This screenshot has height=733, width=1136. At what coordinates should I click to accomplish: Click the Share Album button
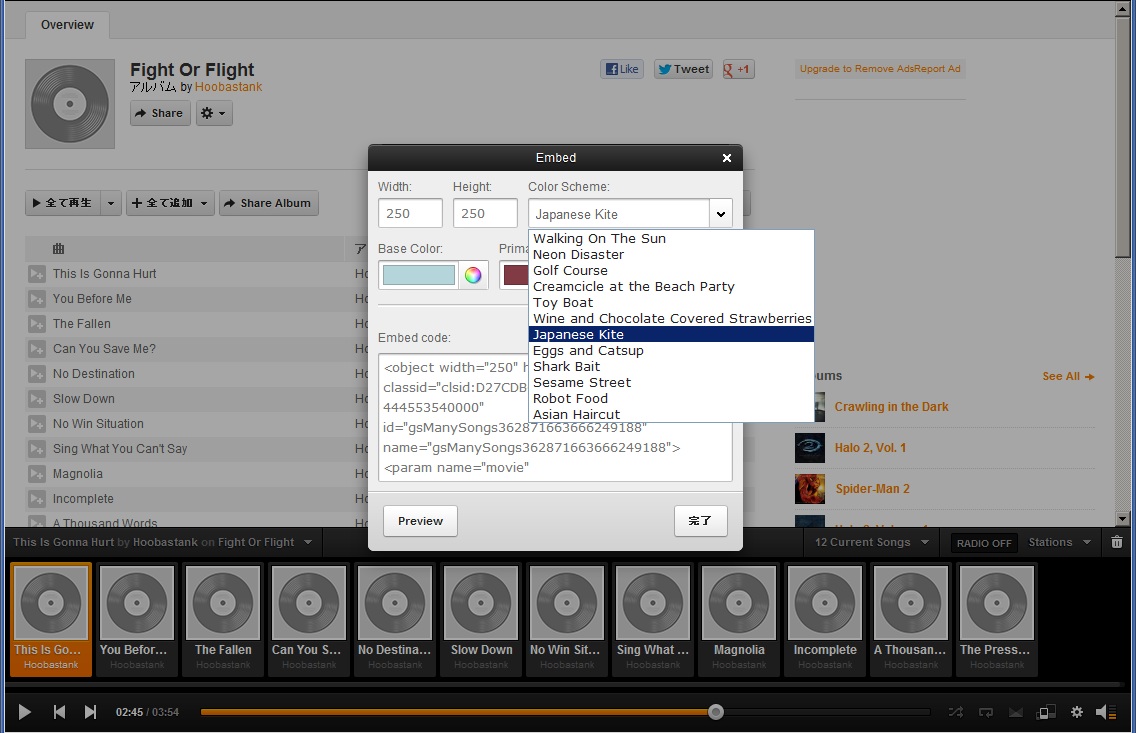tap(269, 204)
